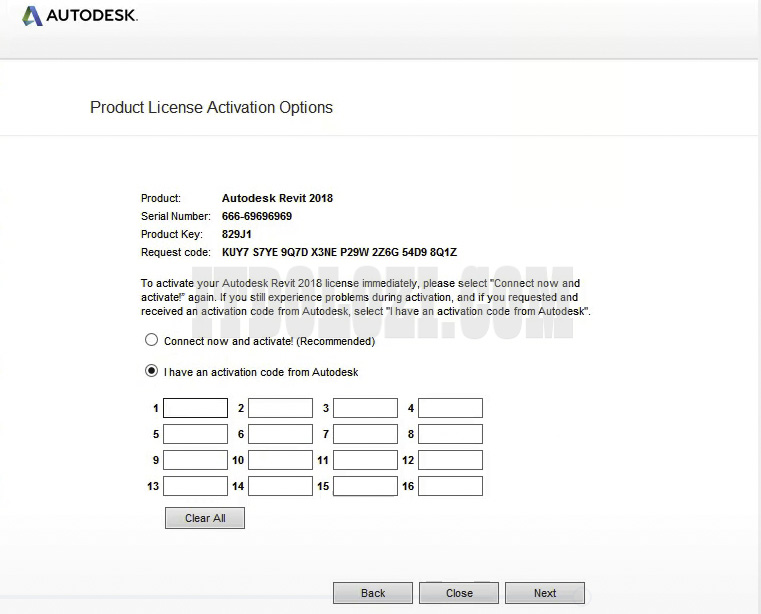Select 'I have an activation code' option
The image size is (761, 614).
point(152,371)
